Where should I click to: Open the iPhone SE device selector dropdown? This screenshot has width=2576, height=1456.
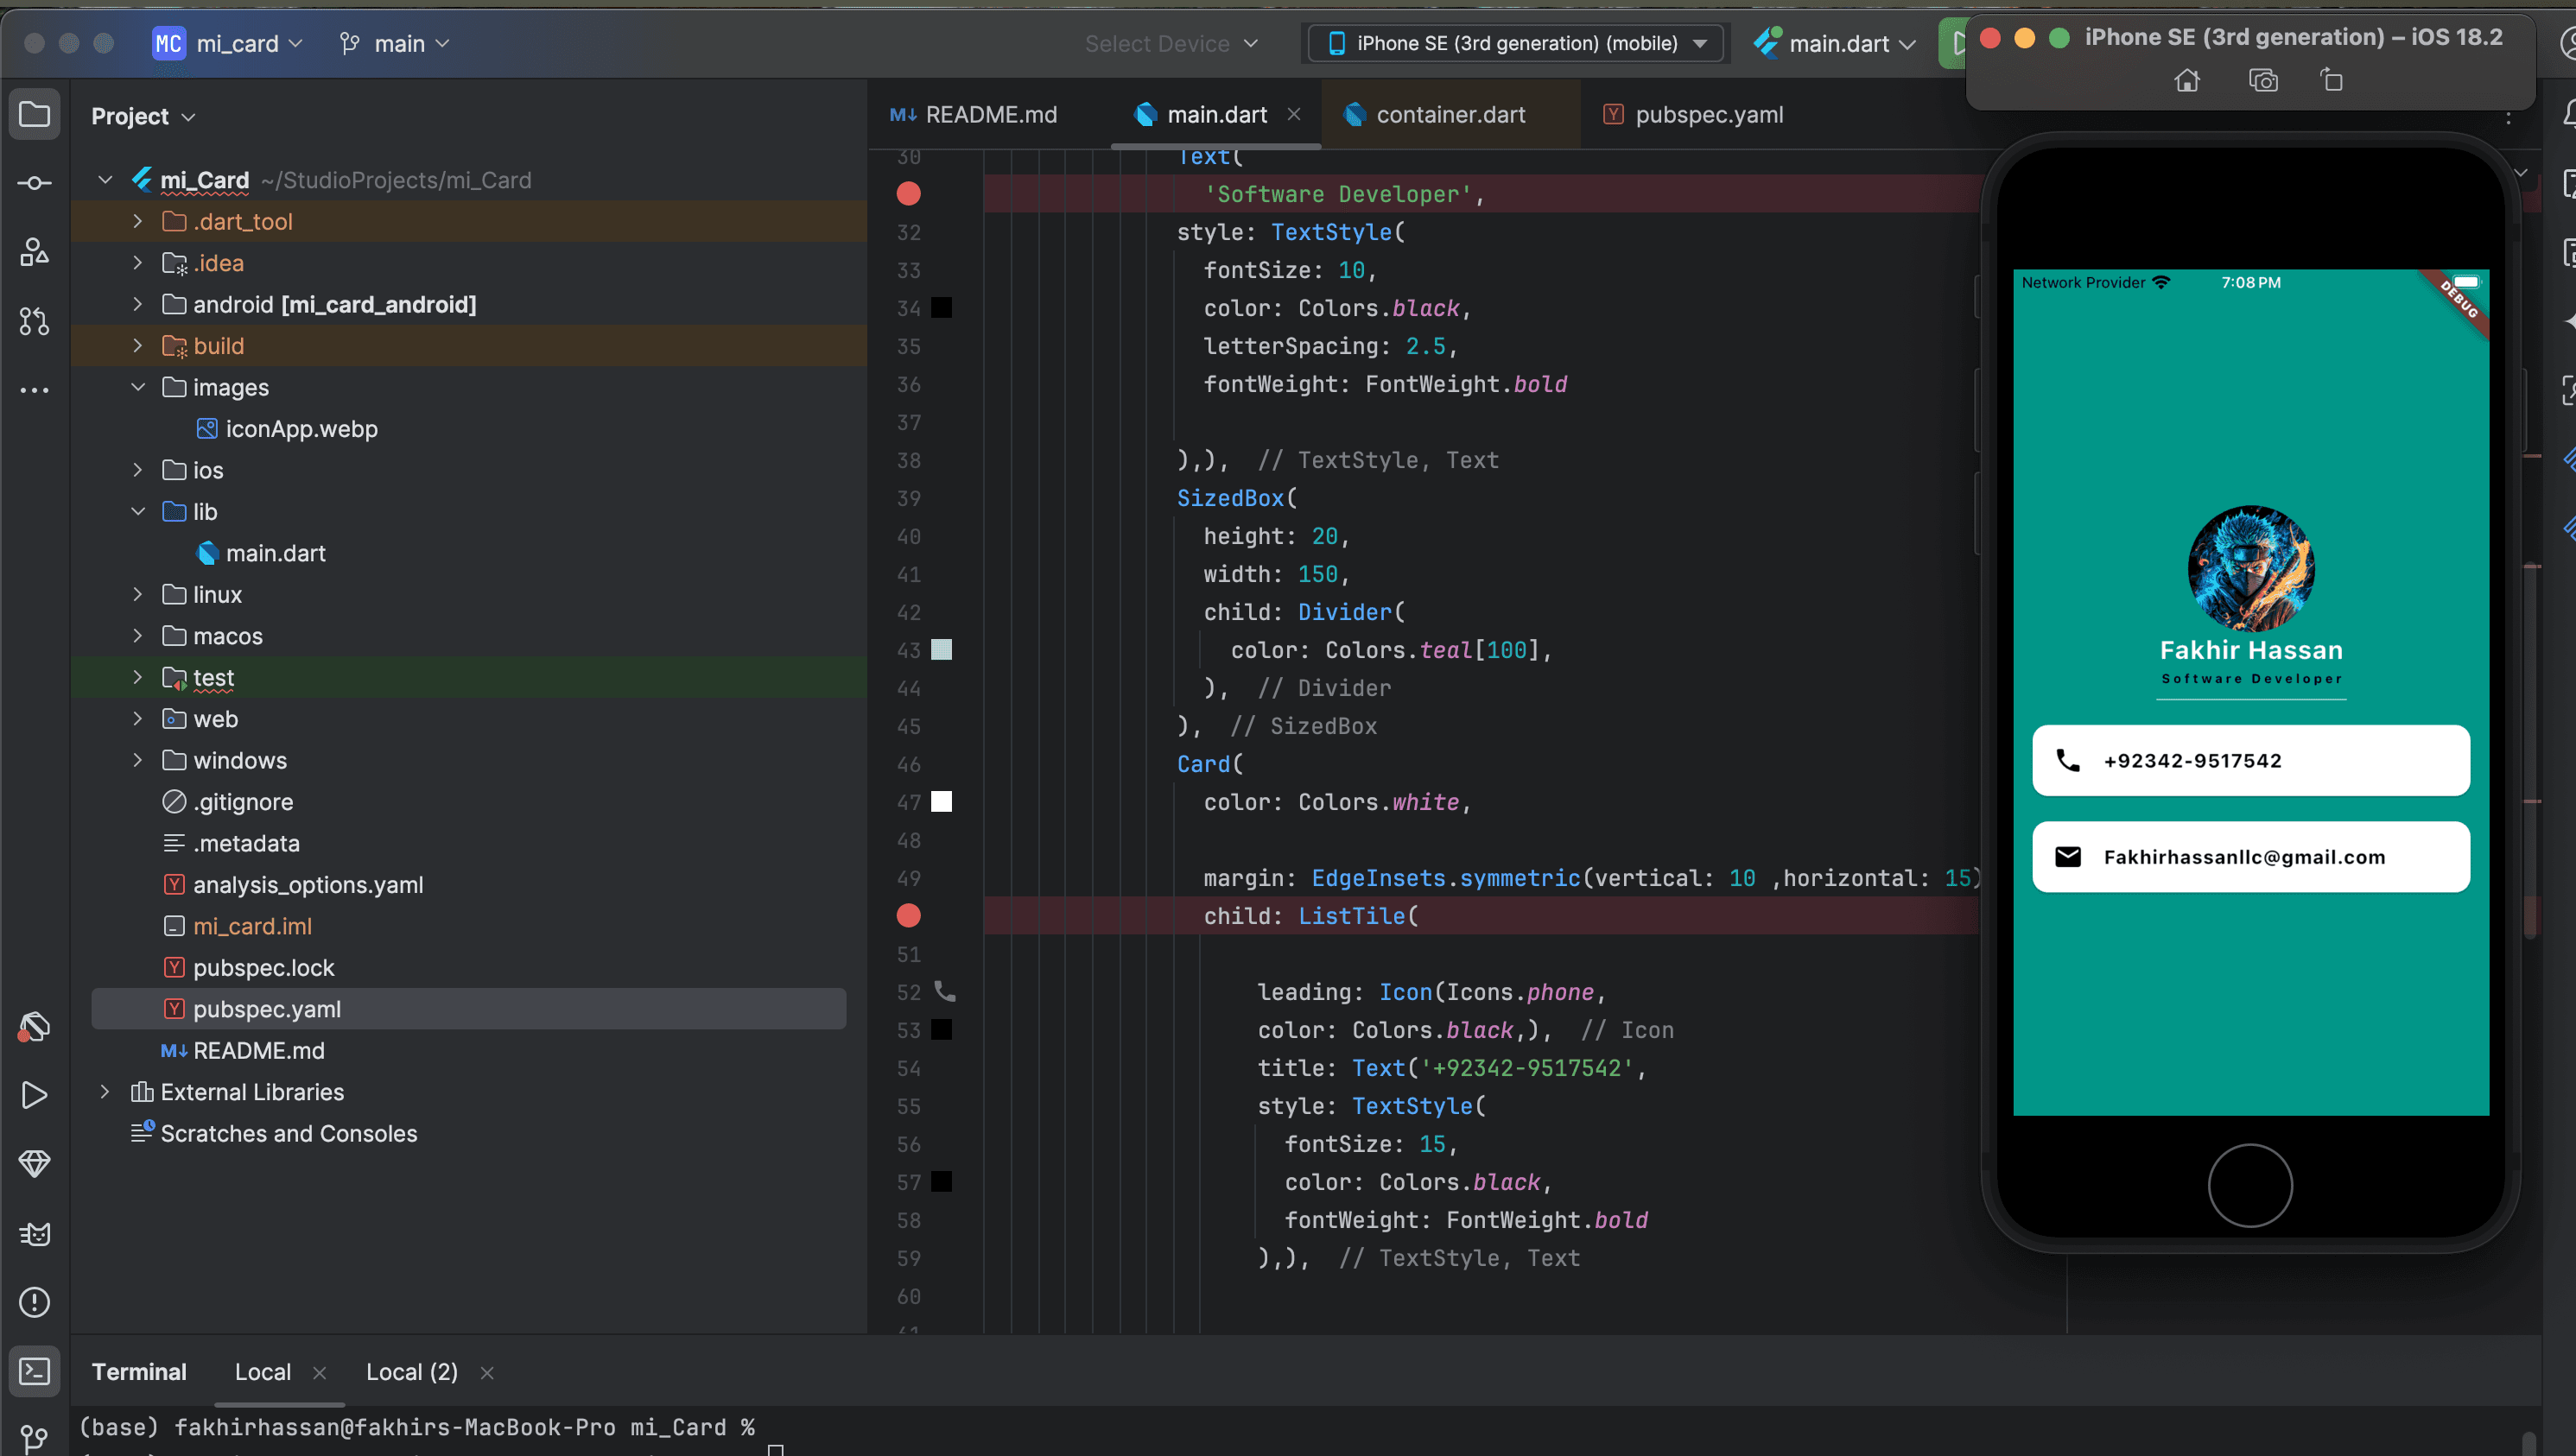click(1516, 43)
